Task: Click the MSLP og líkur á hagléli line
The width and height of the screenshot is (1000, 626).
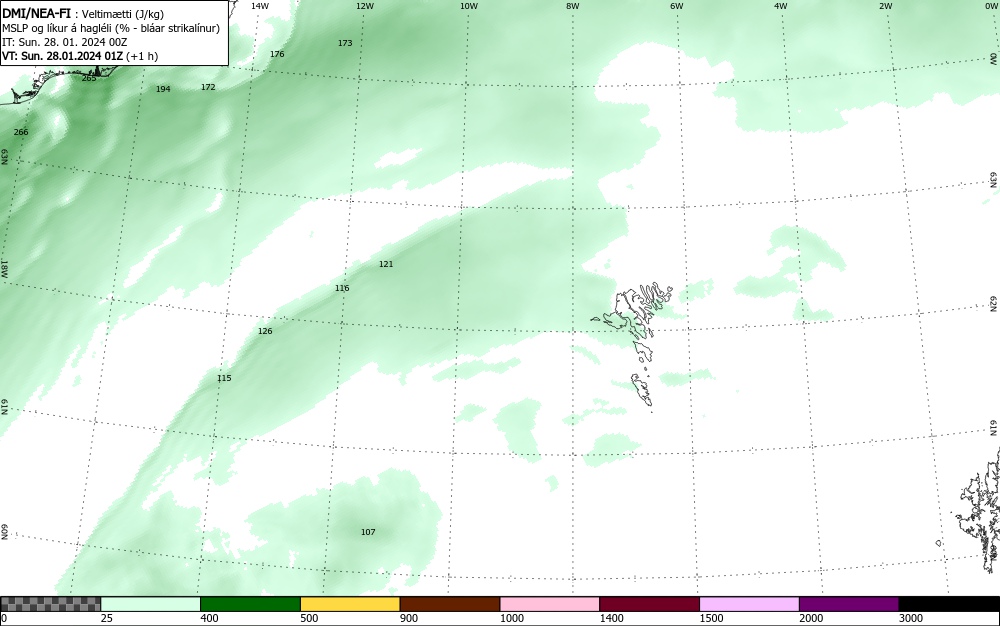Action: click(111, 28)
